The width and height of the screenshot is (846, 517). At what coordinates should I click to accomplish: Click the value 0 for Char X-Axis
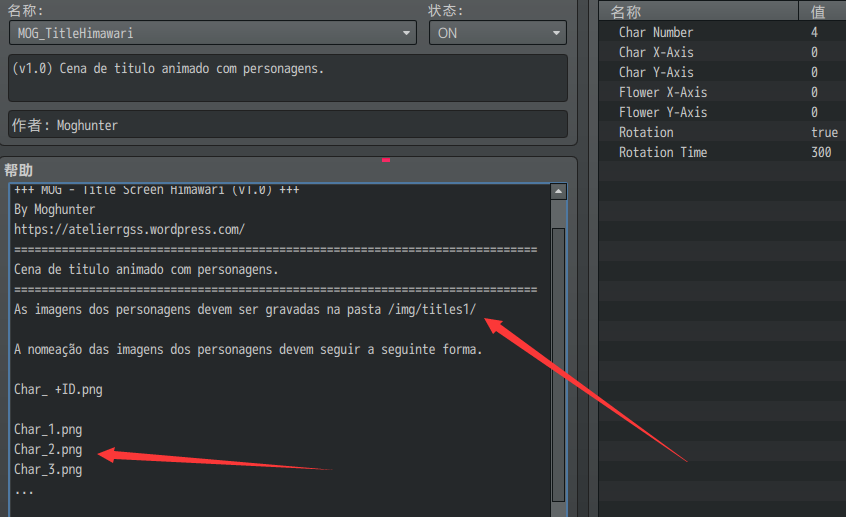(814, 52)
